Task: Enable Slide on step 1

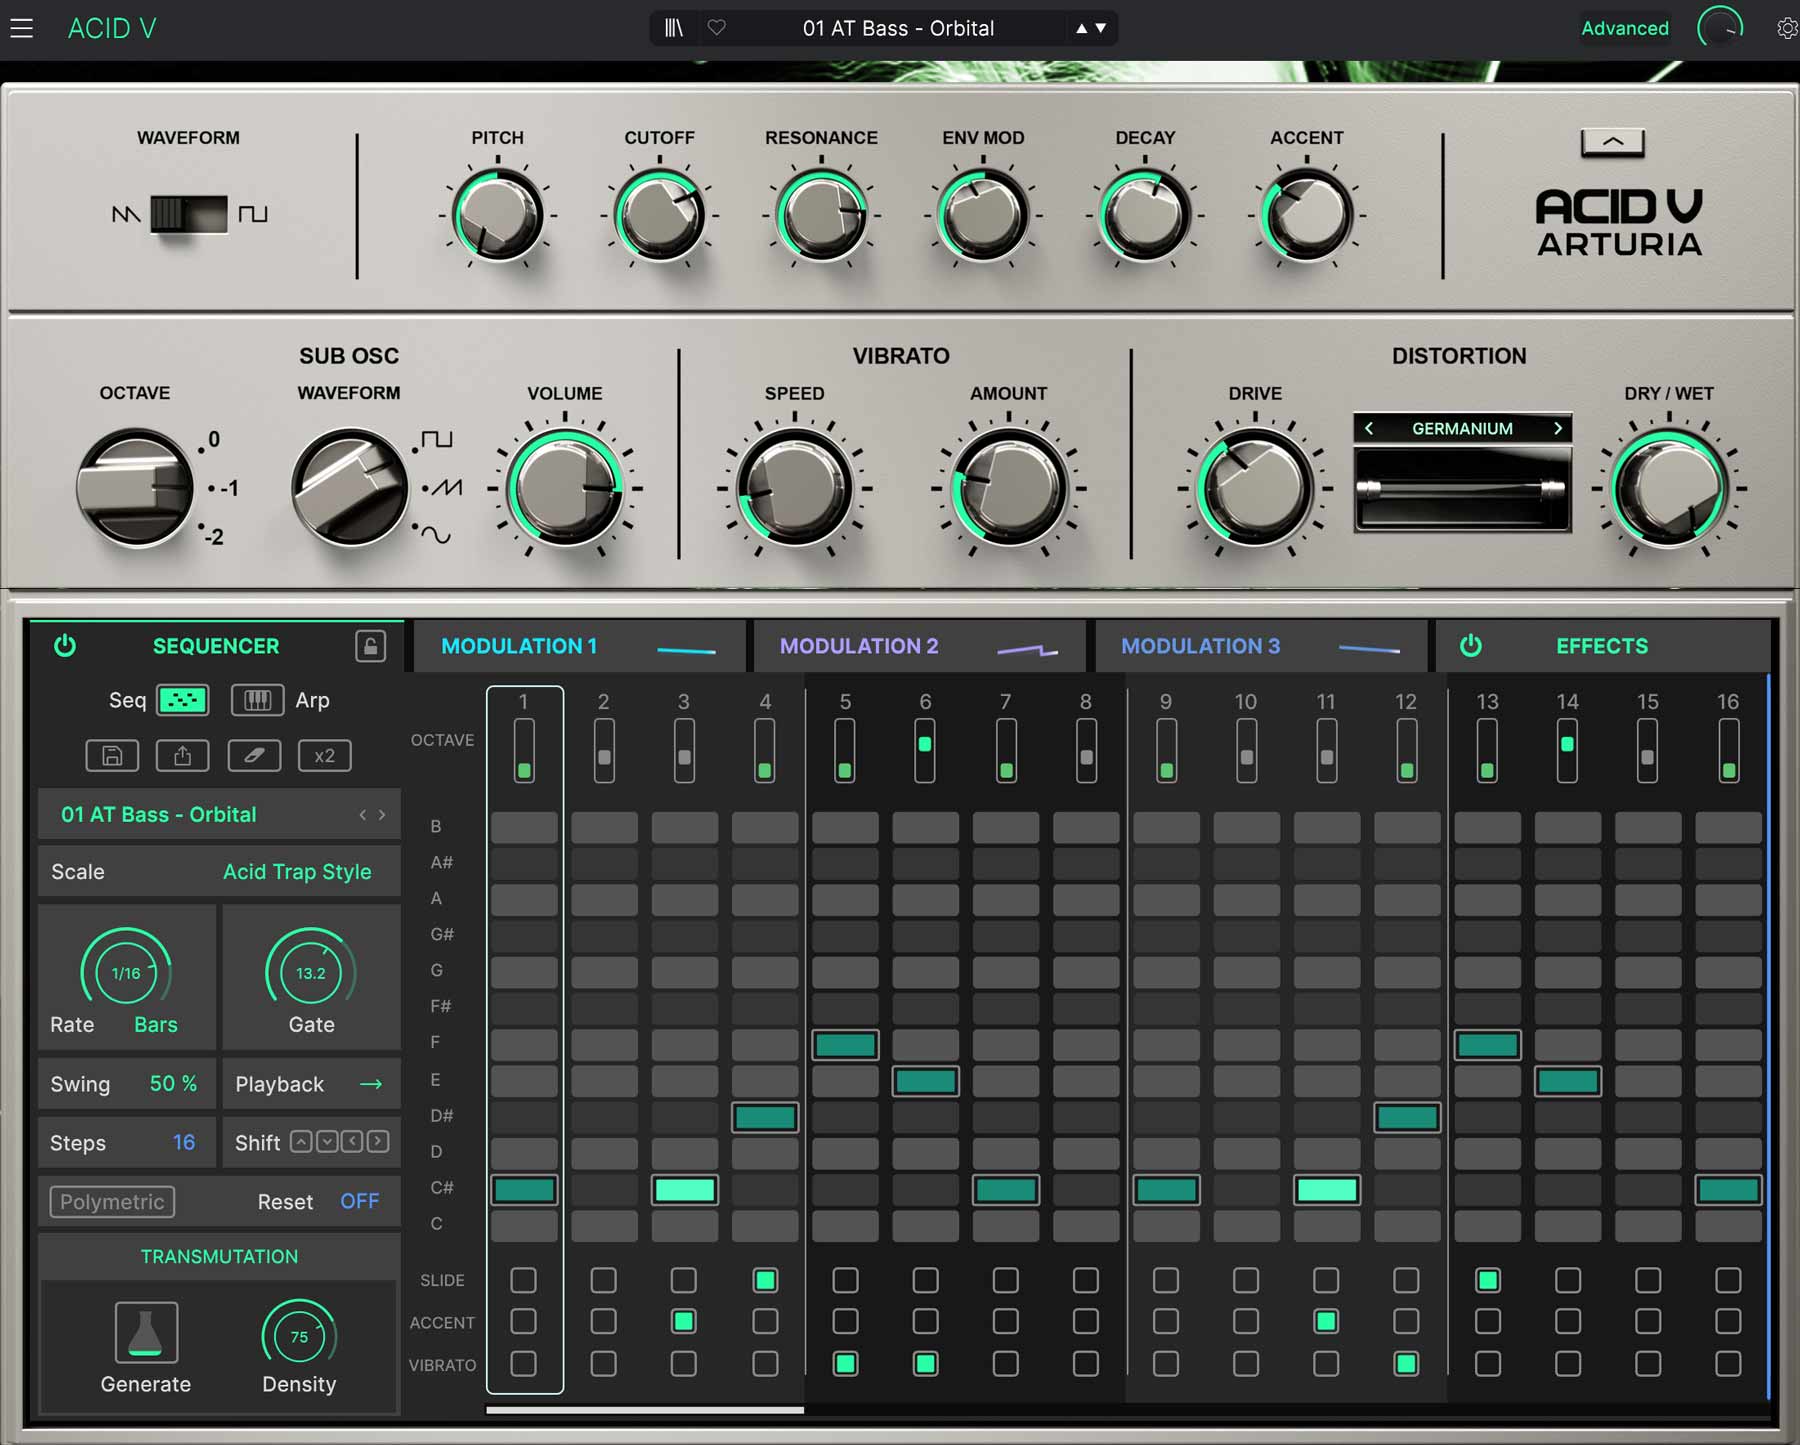Action: (523, 1280)
